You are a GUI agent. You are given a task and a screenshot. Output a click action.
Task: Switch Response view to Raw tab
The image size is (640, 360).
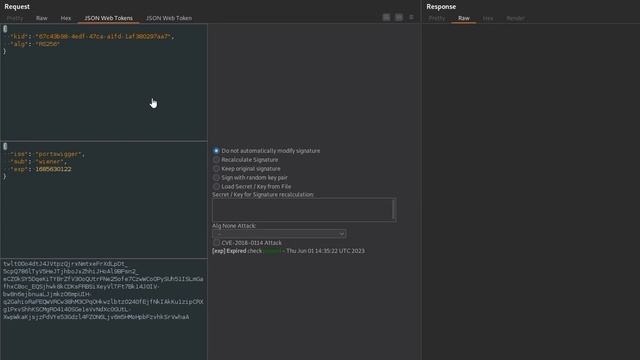[x=464, y=18]
